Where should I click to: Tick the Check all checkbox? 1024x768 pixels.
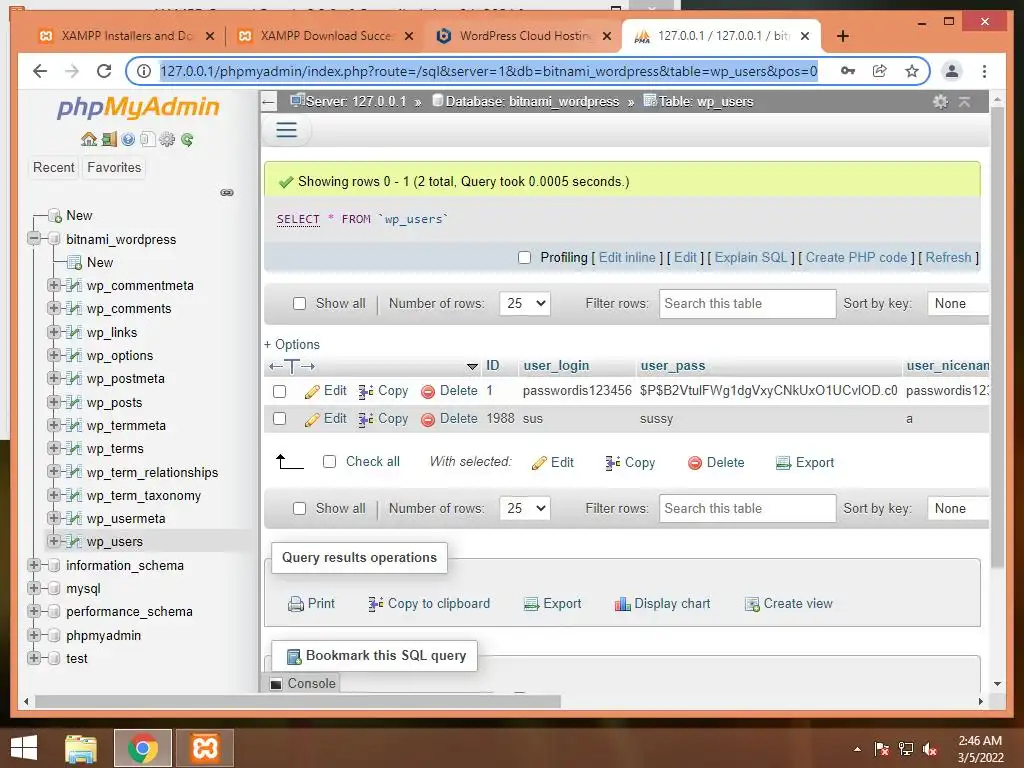330,462
